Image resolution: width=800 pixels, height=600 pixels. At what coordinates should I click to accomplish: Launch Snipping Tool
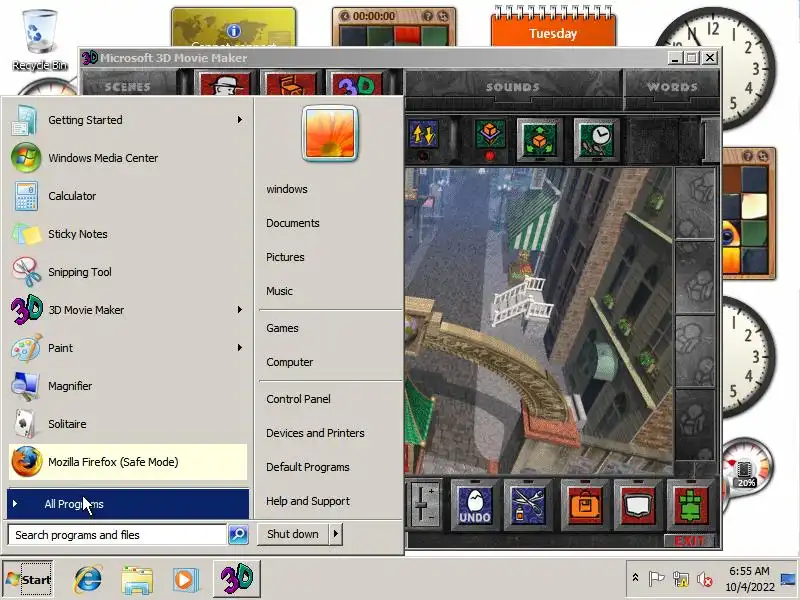(x=128, y=272)
